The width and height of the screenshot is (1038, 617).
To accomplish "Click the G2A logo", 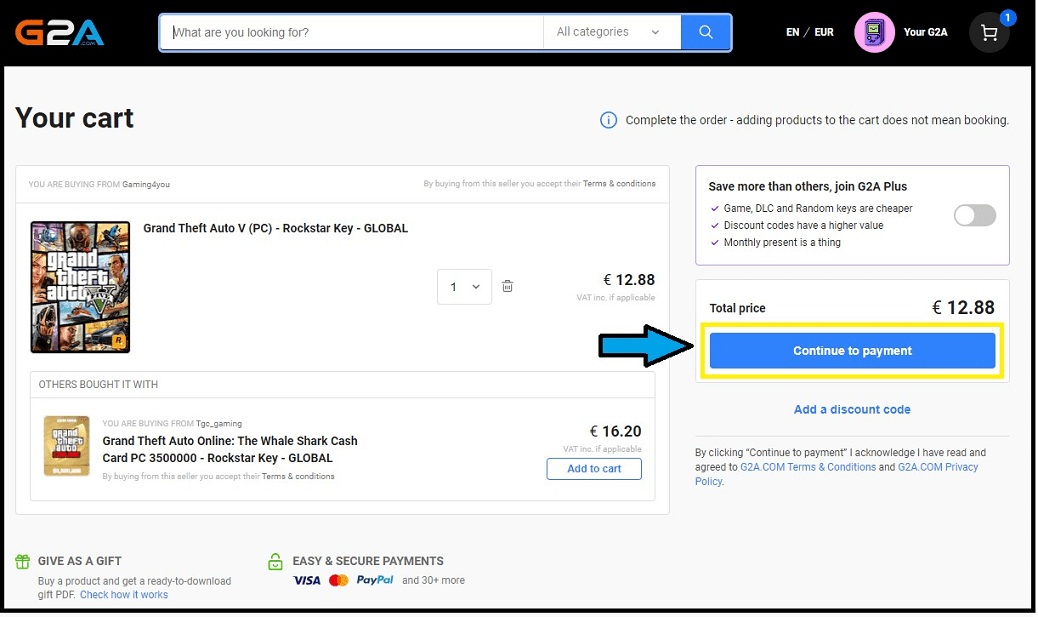I will pos(59,33).
